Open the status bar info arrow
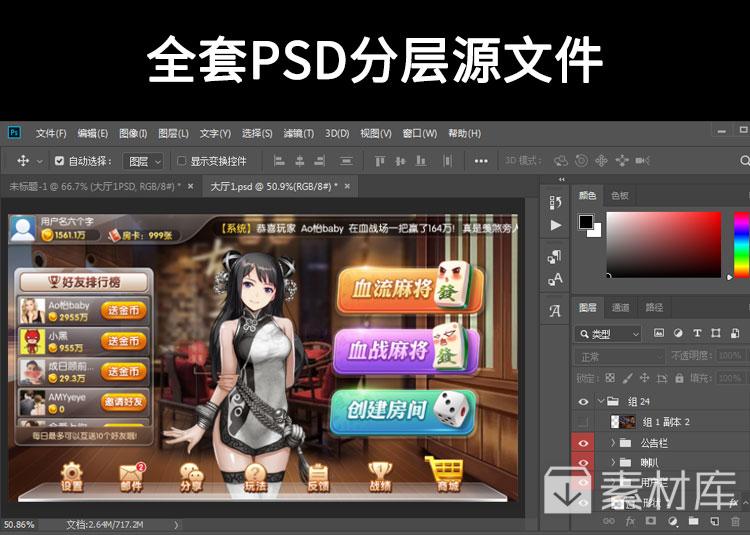Screen dimensions: 750x535 [176, 525]
